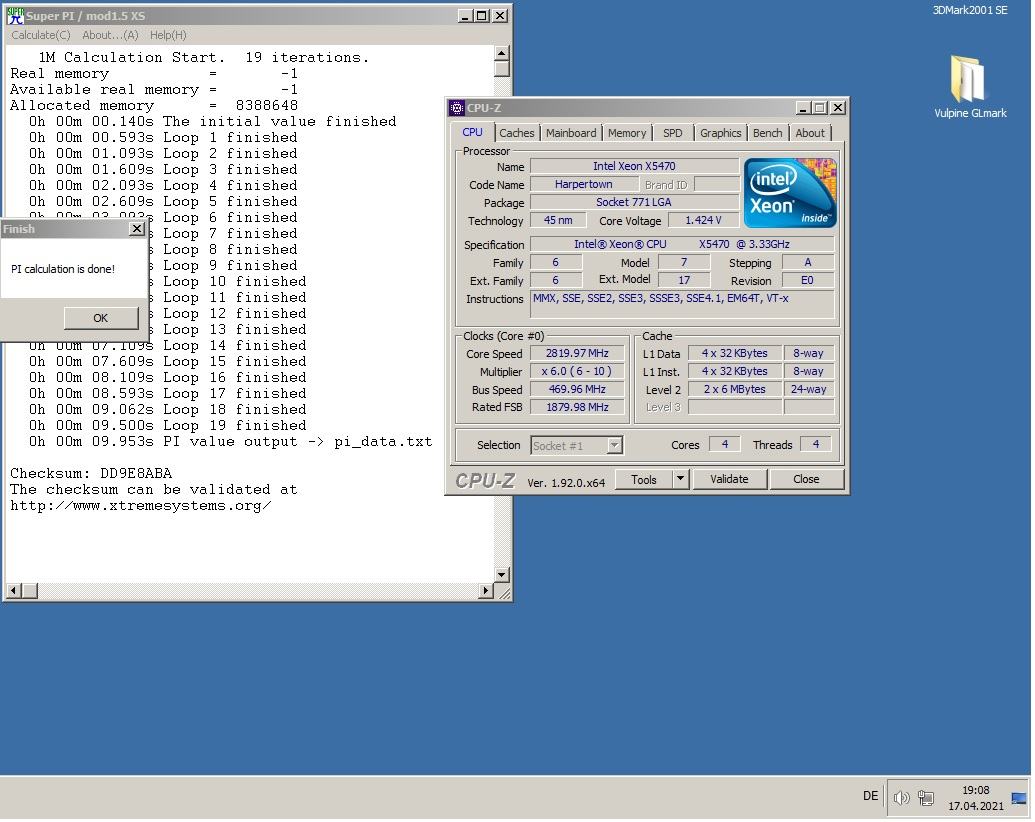
Task: Switch to the About tab in CPU-Z
Action: (x=810, y=133)
